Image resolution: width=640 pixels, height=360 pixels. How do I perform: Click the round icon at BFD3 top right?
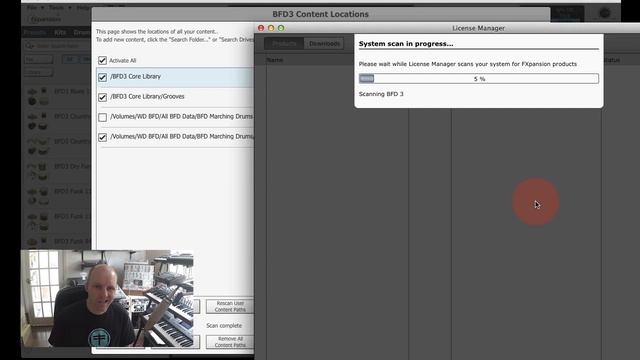604,13
